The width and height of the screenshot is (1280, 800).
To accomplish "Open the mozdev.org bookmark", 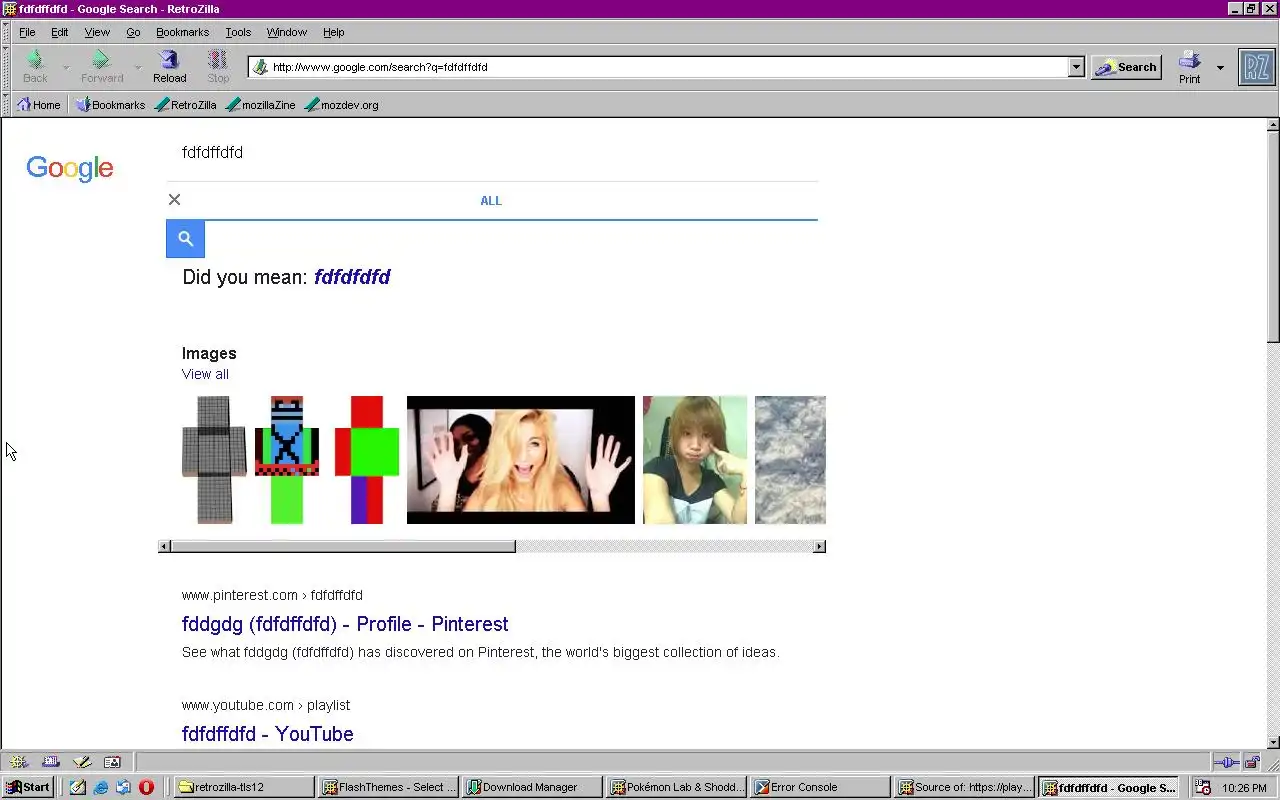I will pyautogui.click(x=341, y=104).
